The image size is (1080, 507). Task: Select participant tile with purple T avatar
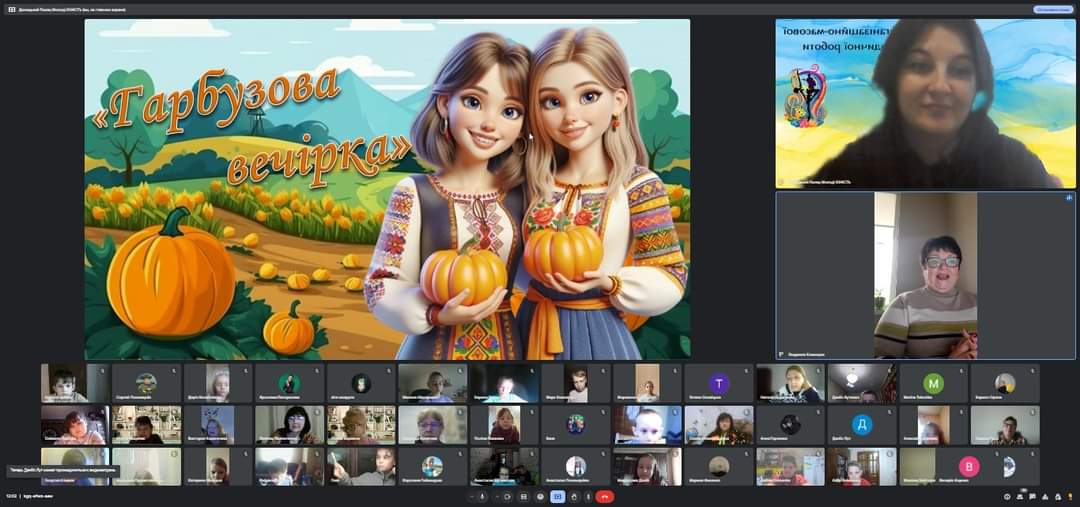click(719, 384)
